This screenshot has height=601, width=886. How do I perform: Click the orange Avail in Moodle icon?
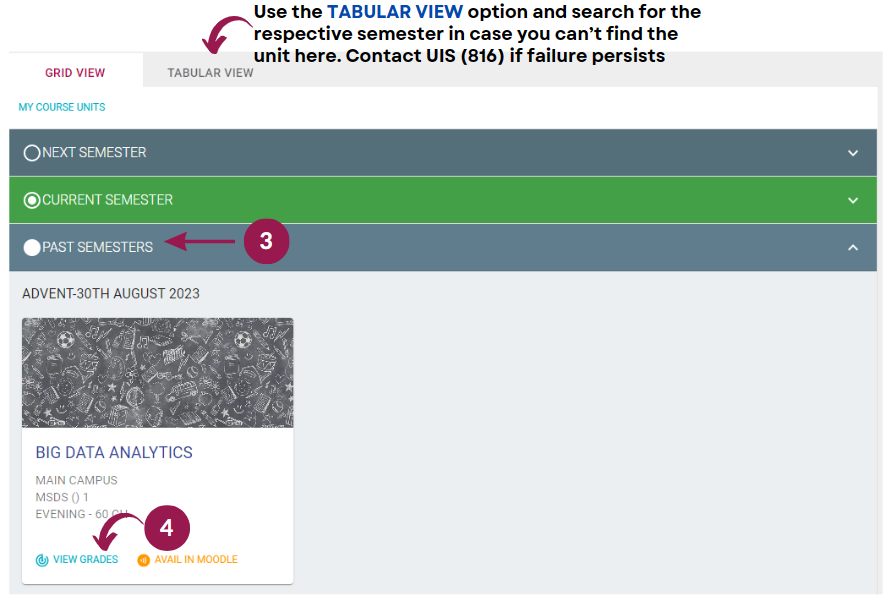(x=144, y=560)
